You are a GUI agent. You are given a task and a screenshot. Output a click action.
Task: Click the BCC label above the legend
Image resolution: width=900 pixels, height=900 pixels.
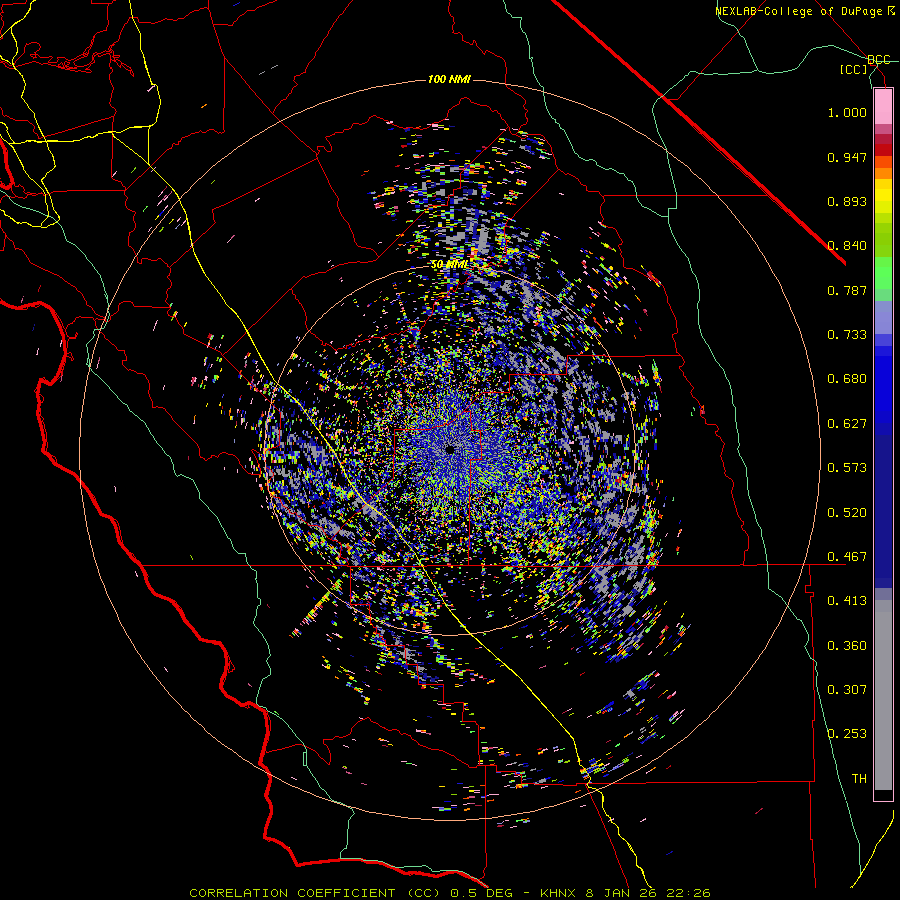878,60
